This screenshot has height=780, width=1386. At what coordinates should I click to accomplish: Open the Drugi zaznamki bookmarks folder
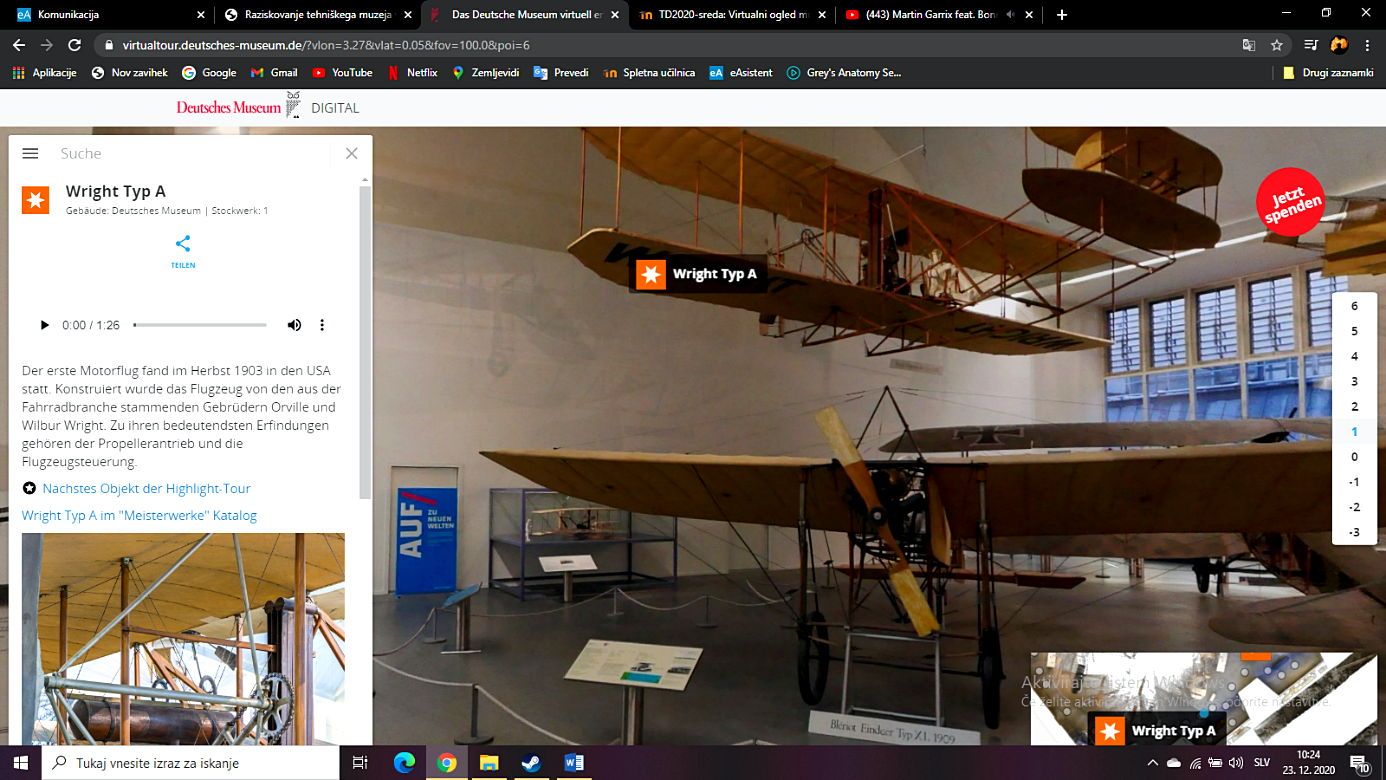[1329, 72]
